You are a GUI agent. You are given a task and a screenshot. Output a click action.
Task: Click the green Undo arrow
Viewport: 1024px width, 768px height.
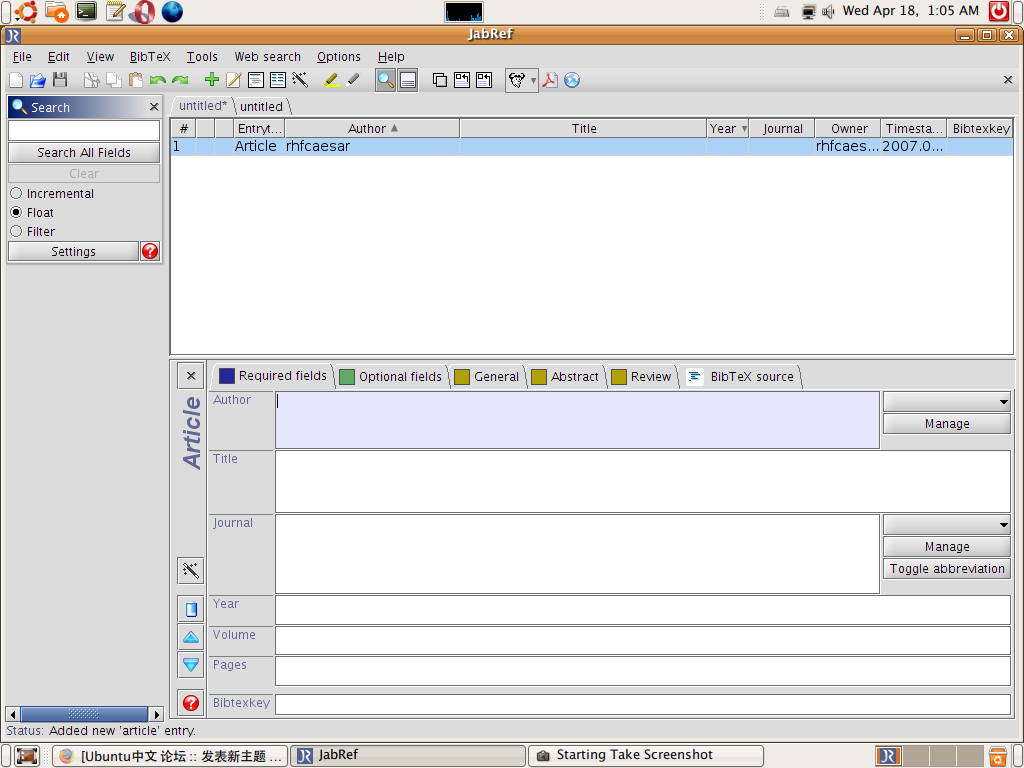tap(158, 80)
